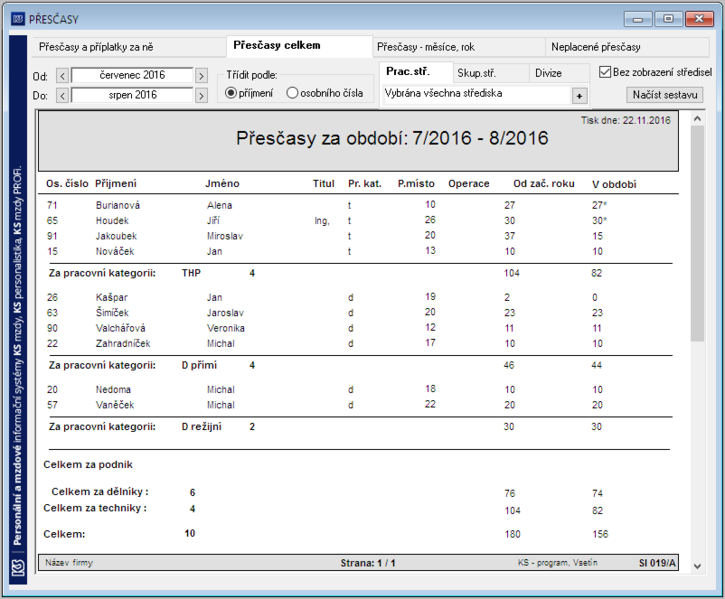Click the Os. číslo column header
725x599 pixels.
(67, 184)
